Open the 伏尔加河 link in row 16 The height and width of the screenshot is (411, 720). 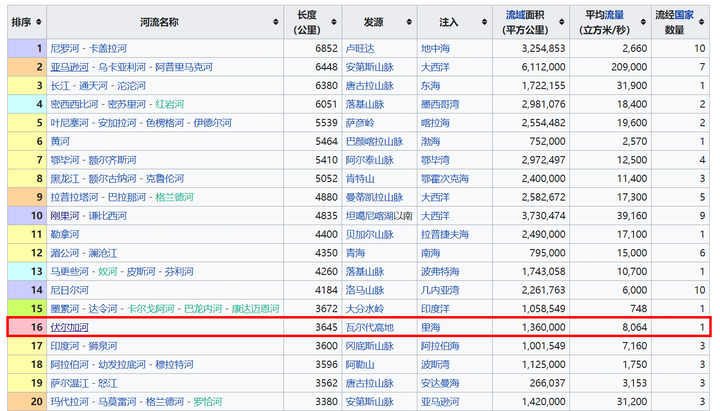click(69, 327)
